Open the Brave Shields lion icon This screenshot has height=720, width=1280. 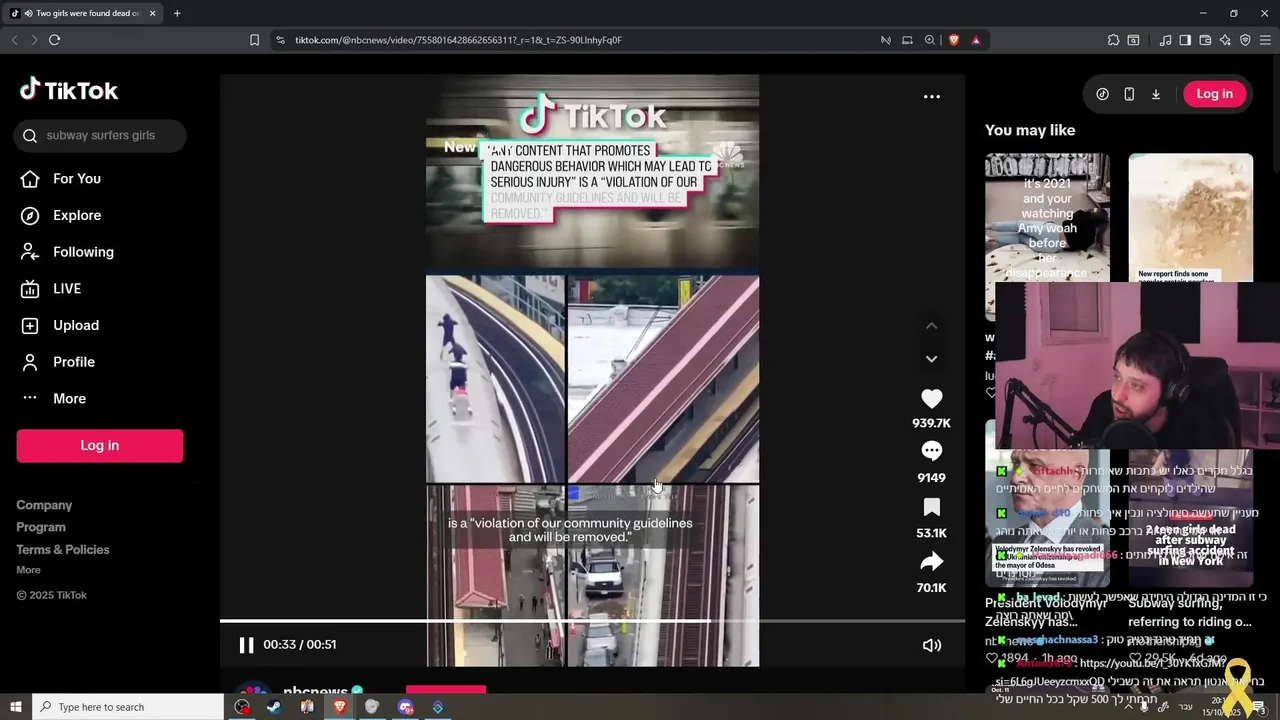pos(954,40)
